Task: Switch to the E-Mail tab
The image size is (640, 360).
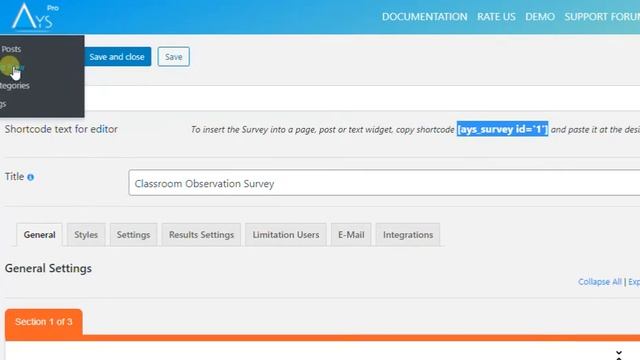Action: click(351, 235)
